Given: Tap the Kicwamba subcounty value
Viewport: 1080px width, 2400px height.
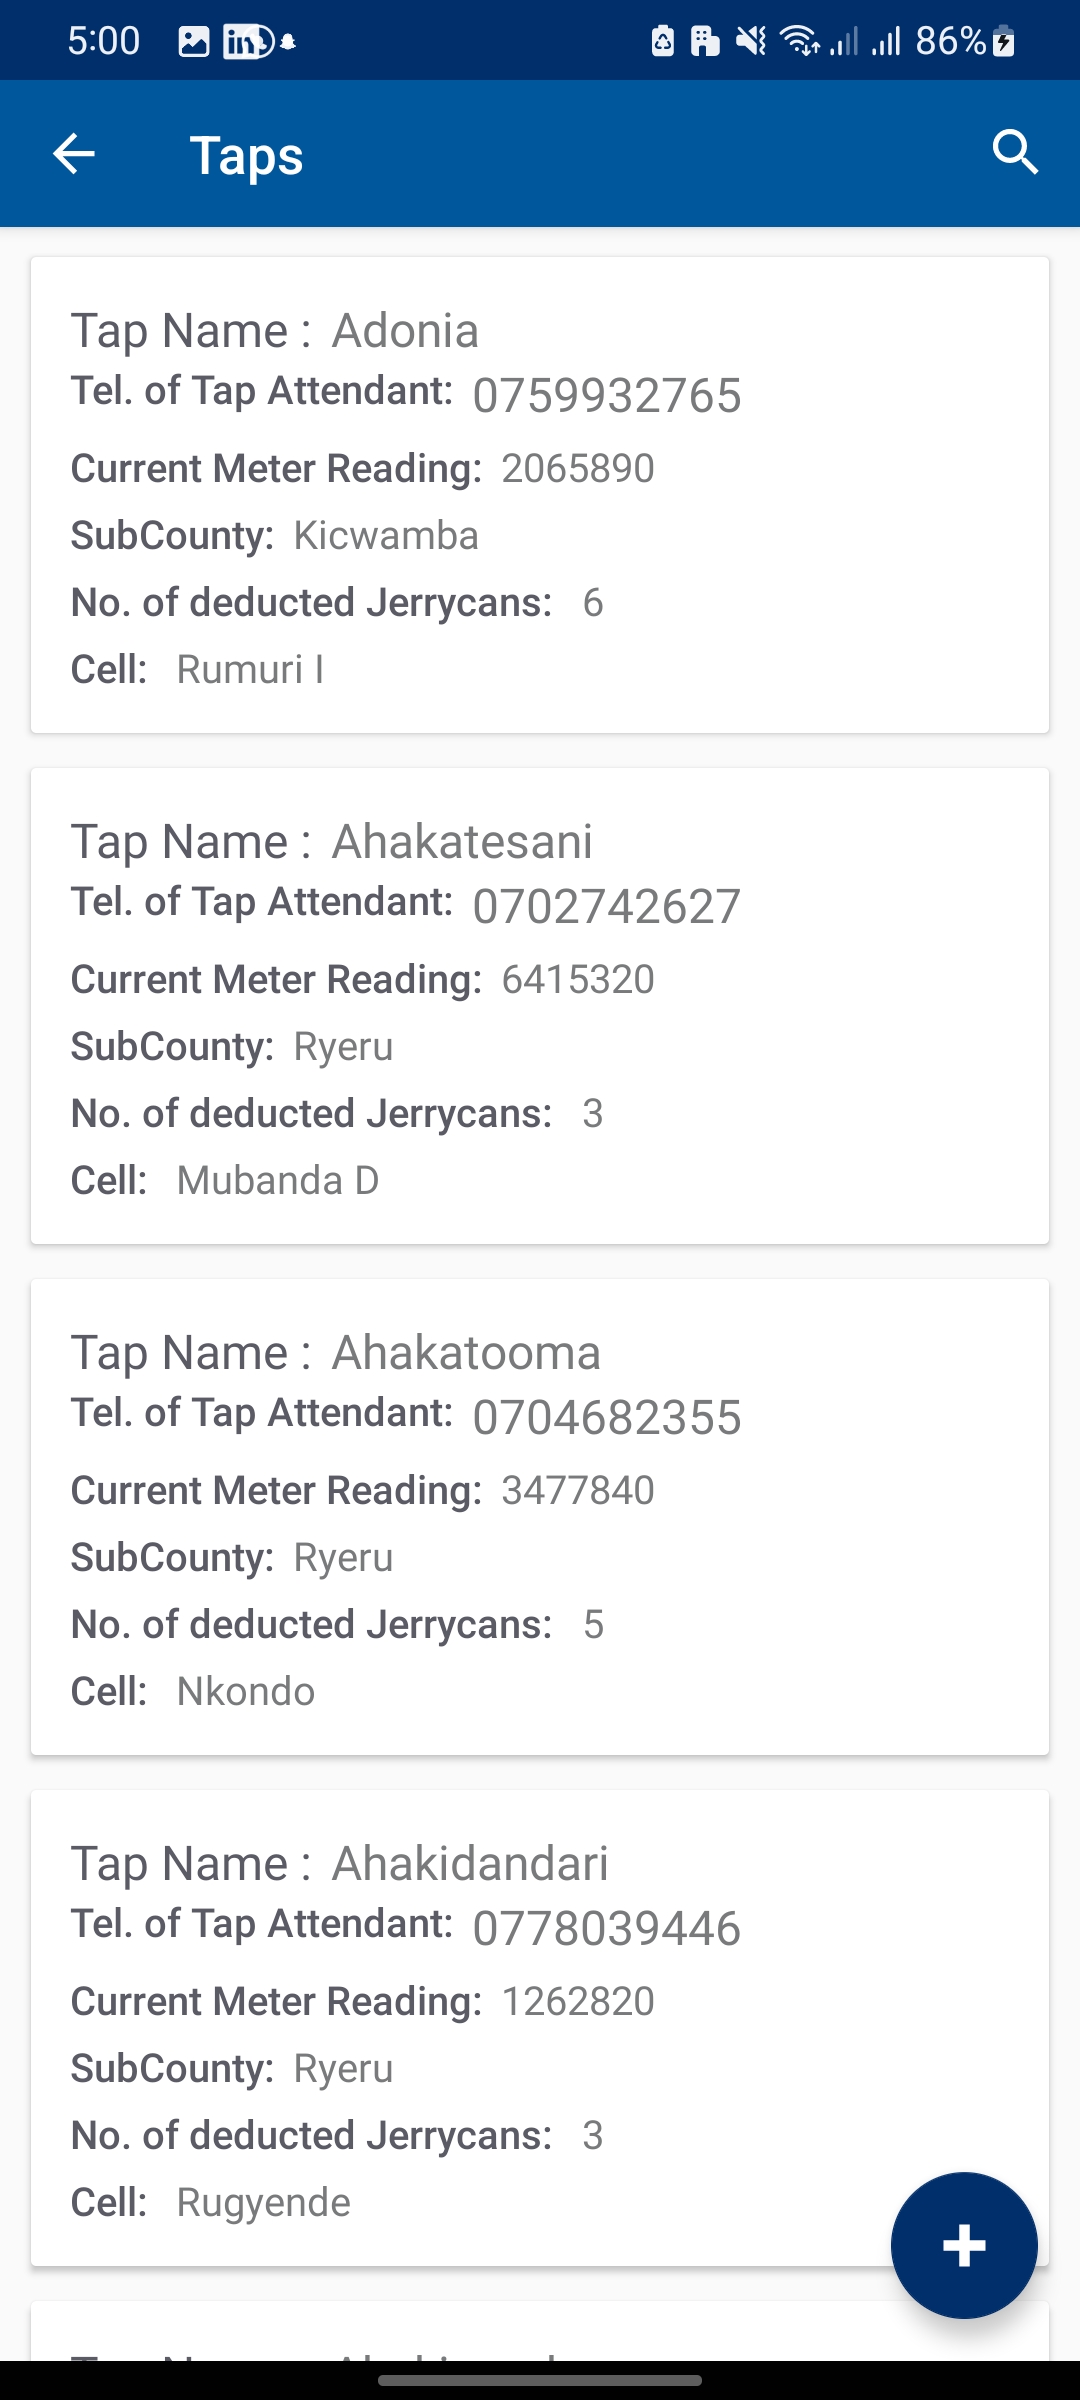Looking at the screenshot, I should pos(386,536).
